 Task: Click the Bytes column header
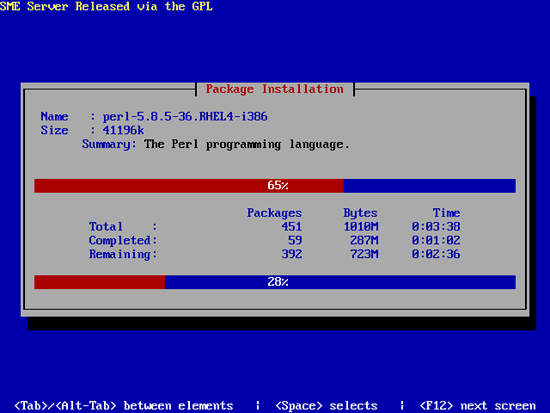pyautogui.click(x=360, y=213)
